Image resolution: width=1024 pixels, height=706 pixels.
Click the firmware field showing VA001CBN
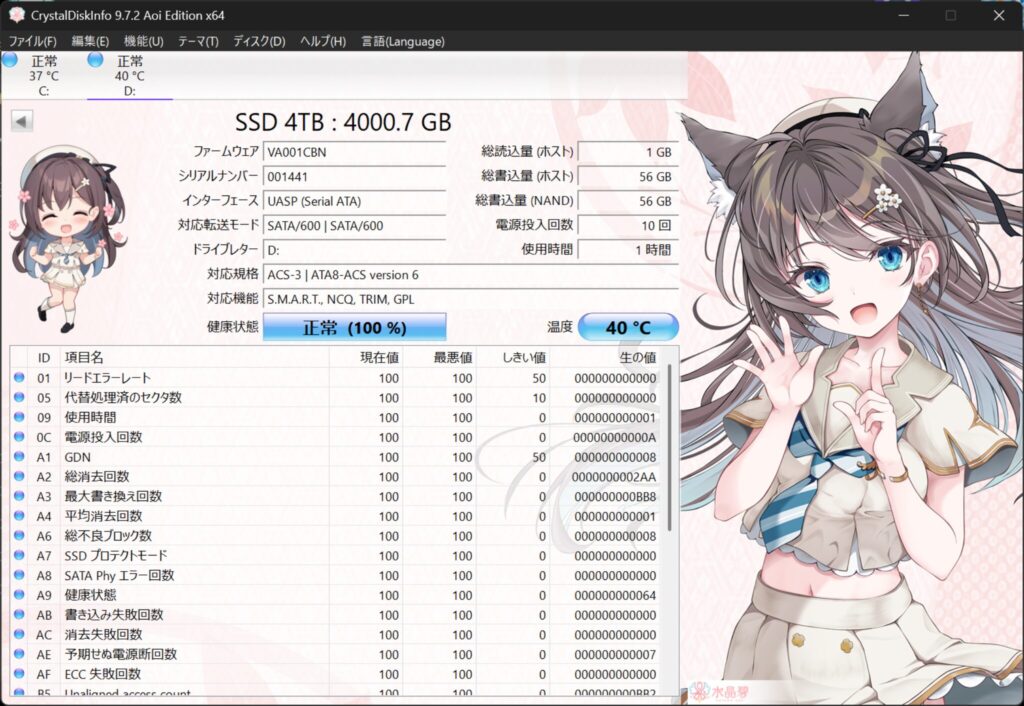click(x=354, y=152)
